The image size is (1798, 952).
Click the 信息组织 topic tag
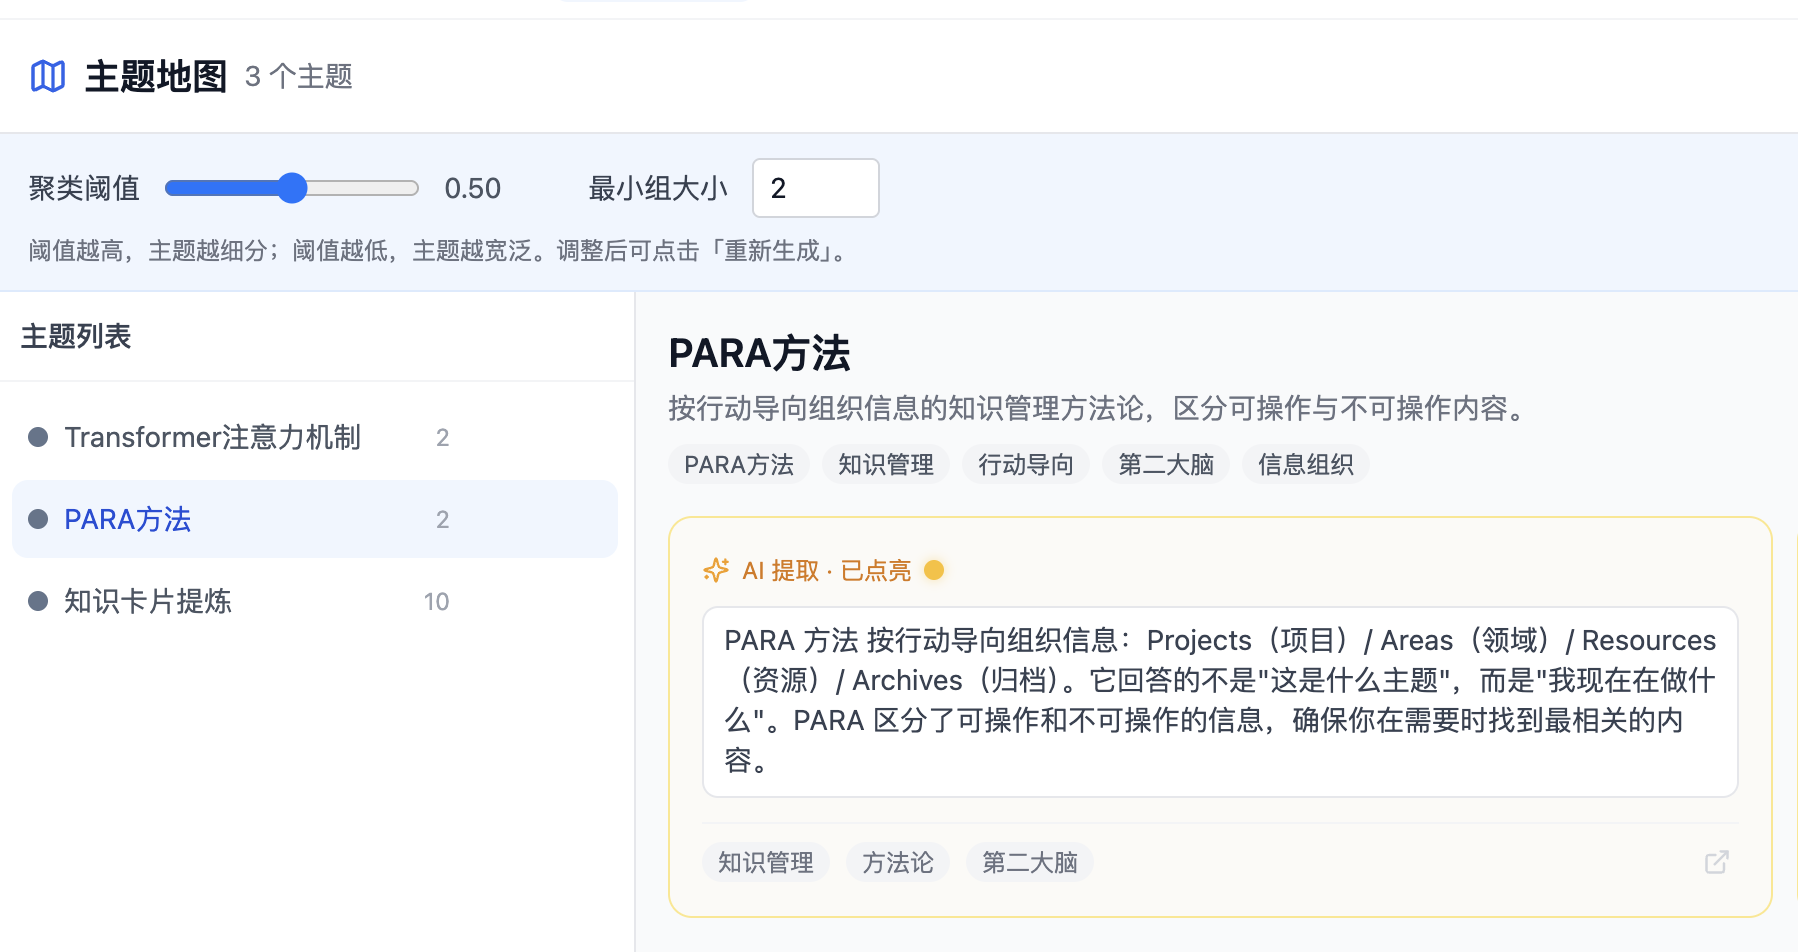tap(1306, 465)
